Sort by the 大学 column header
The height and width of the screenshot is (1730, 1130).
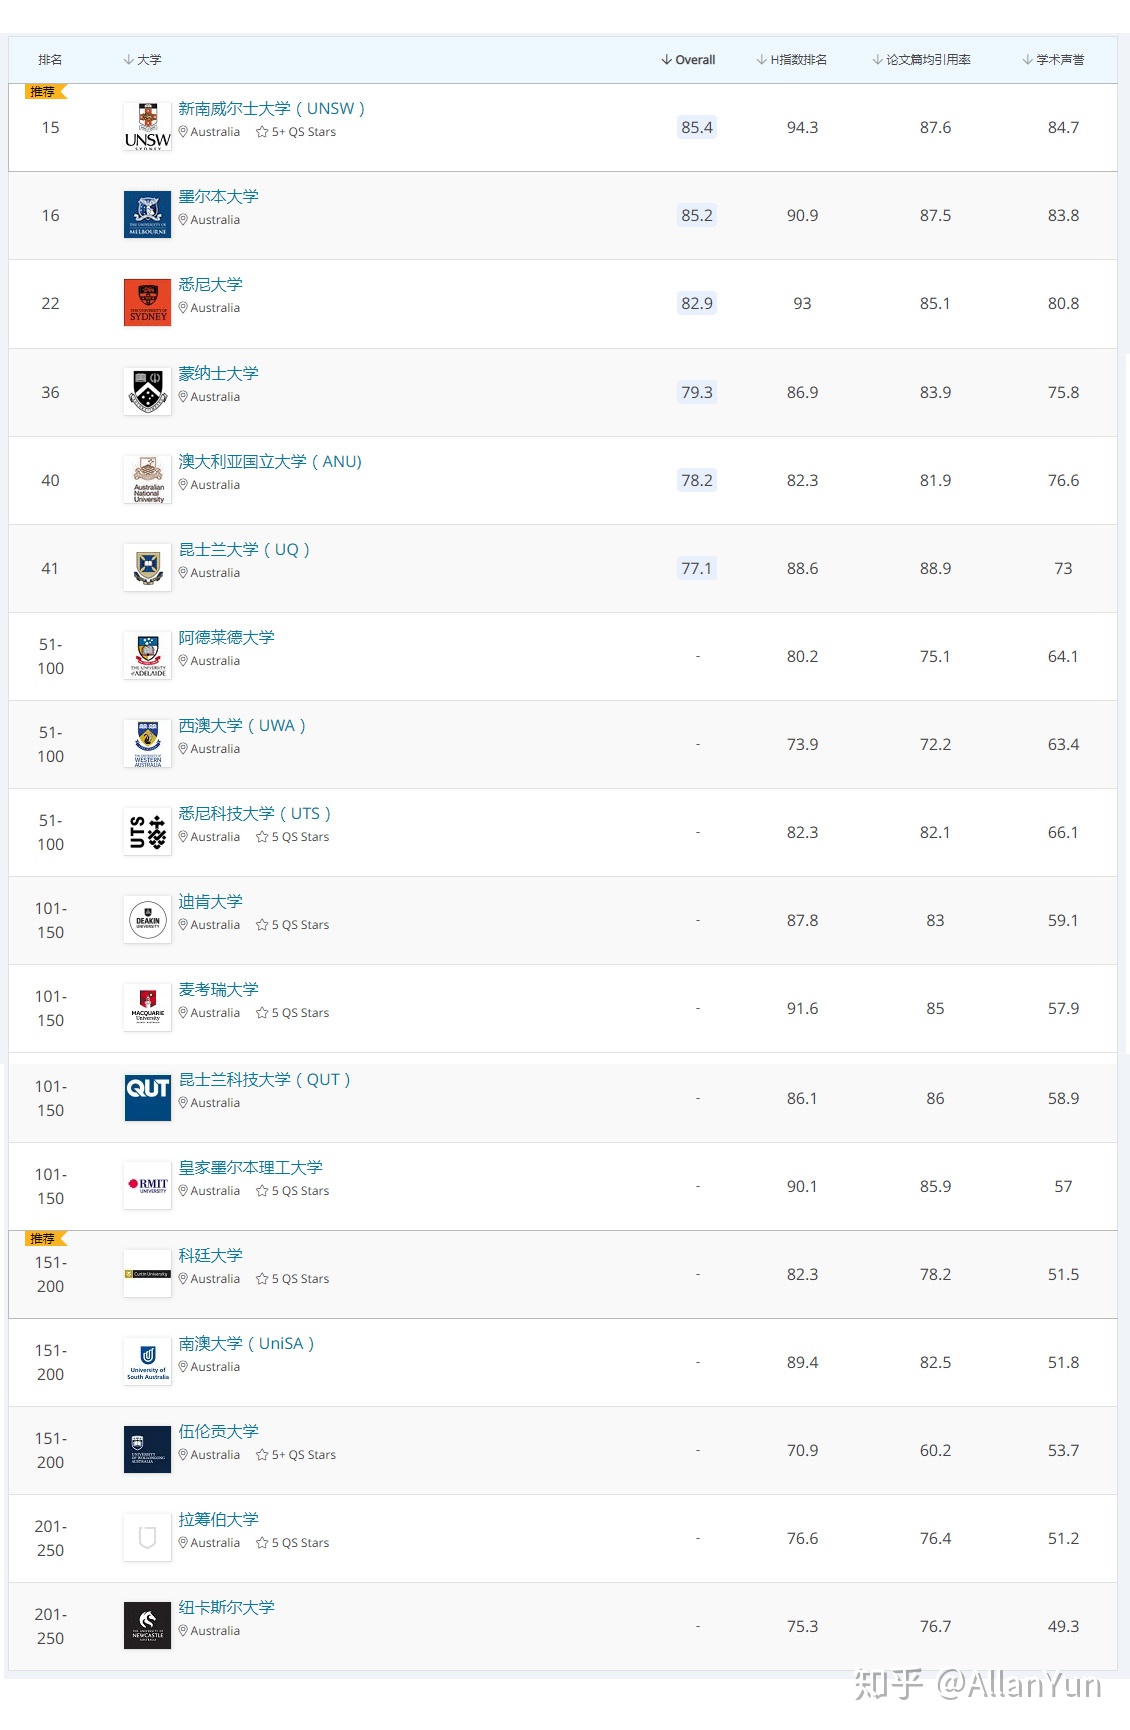click(x=142, y=60)
